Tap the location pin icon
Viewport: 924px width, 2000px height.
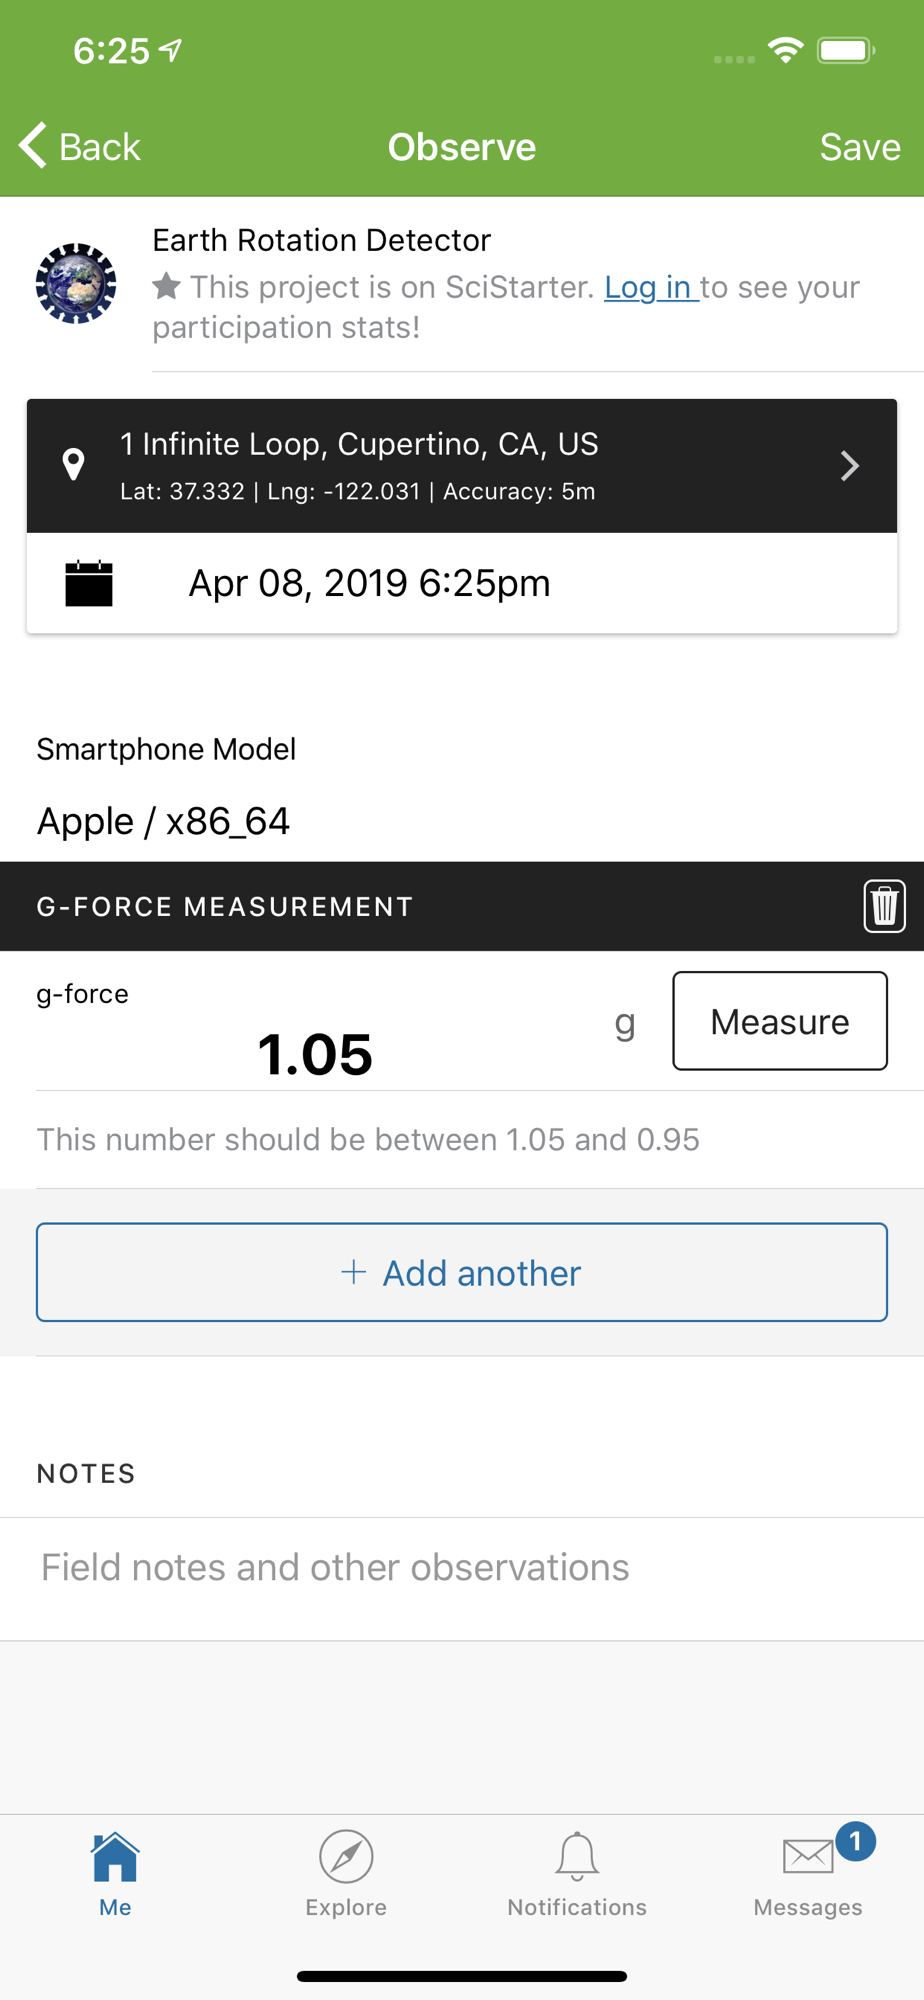pyautogui.click(x=73, y=465)
